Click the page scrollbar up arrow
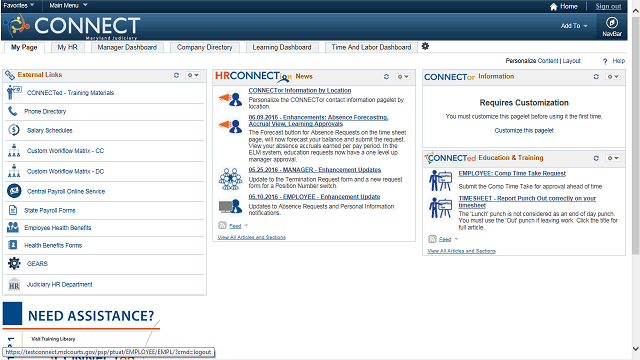Image resolution: width=640 pixels, height=360 pixels. pyautogui.click(x=636, y=11)
